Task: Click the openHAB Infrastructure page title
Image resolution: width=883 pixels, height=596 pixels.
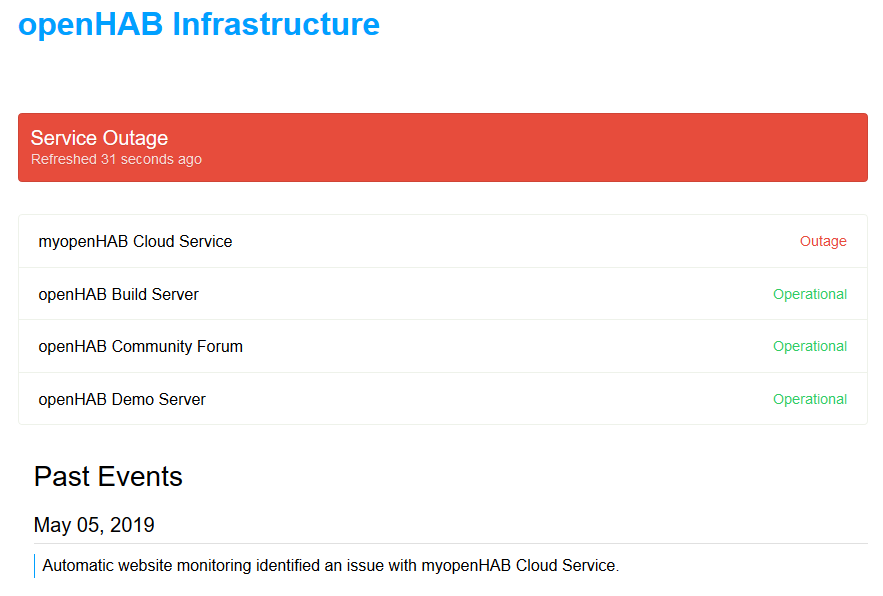Action: [198, 24]
